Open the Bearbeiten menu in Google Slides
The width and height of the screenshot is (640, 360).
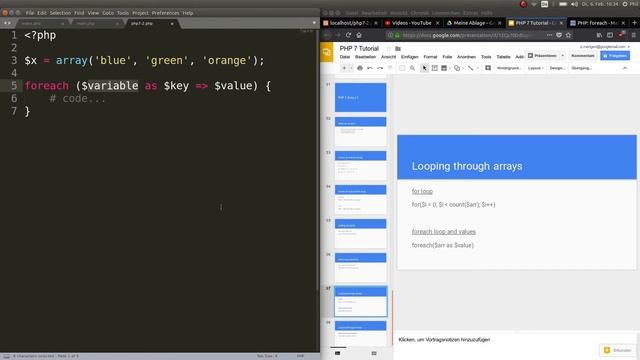point(365,57)
